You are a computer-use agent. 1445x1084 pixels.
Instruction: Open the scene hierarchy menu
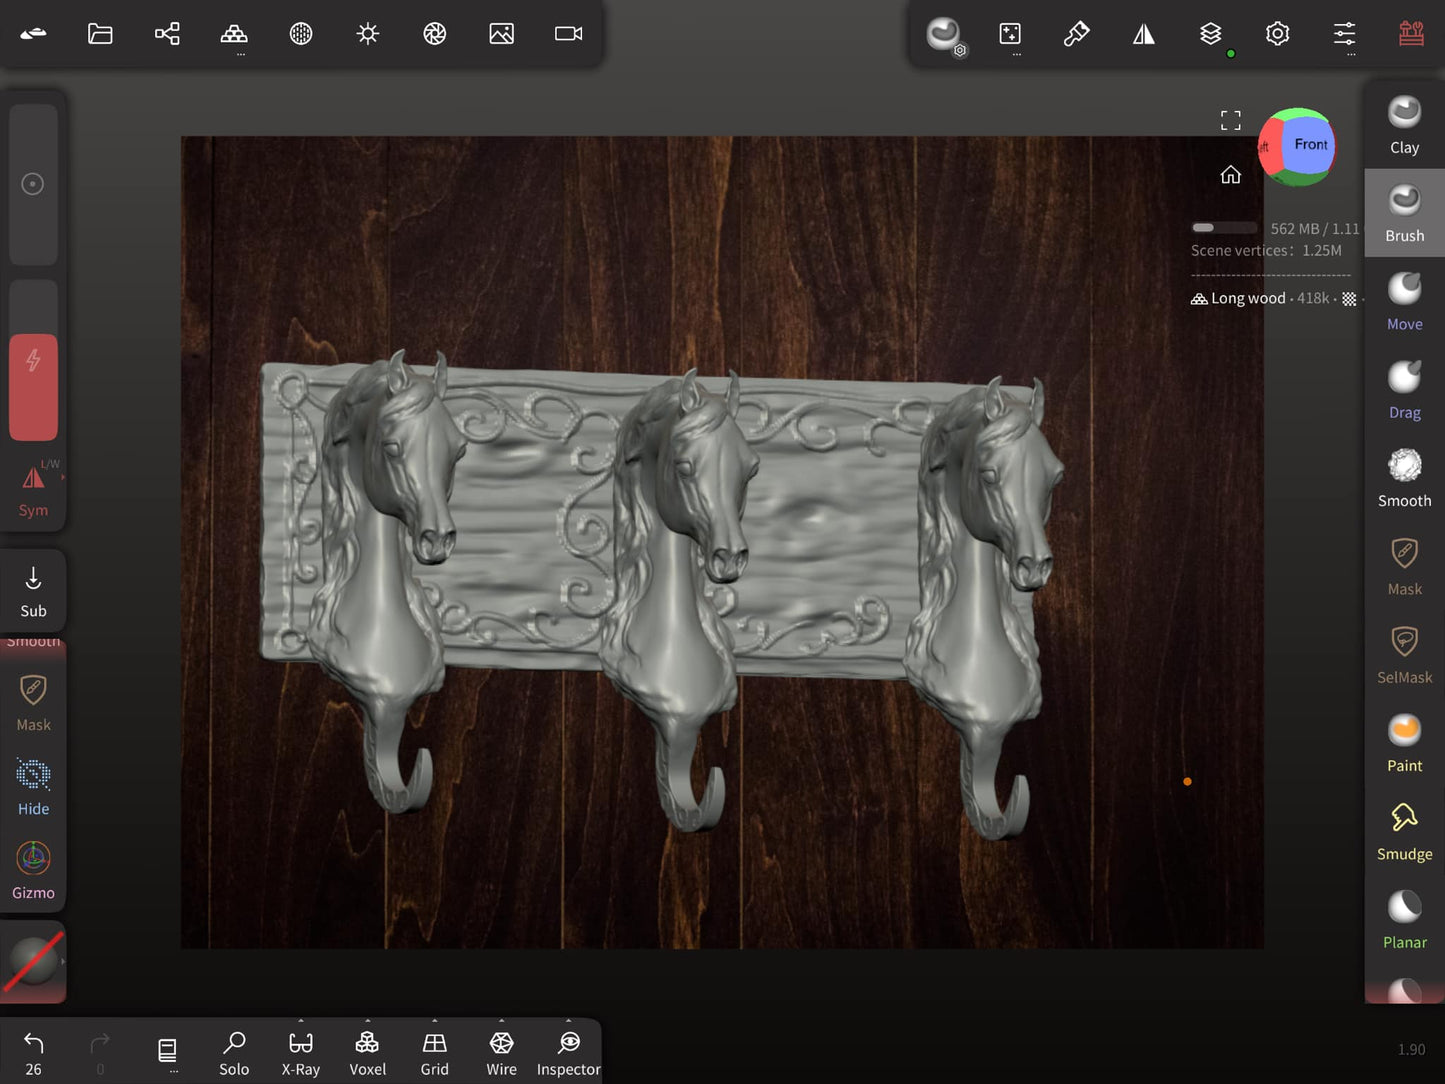(x=167, y=34)
